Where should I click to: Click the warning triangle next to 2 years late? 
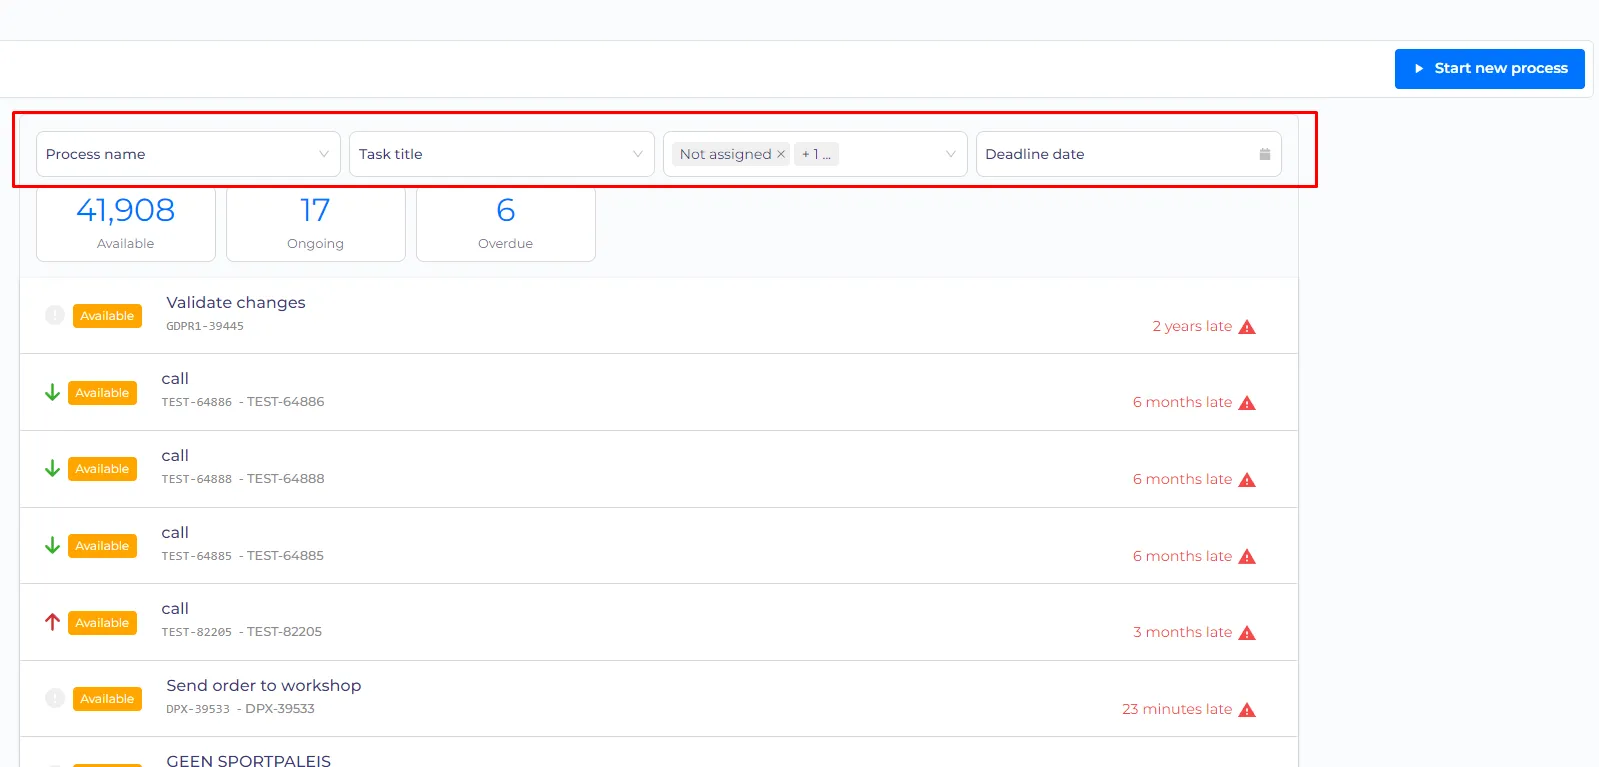[x=1247, y=327]
